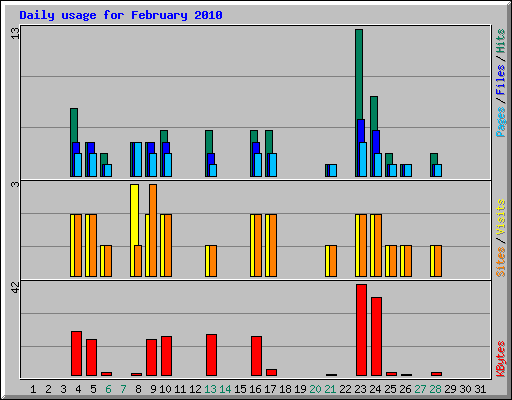The image size is (512, 400).
Task: Click the green weekend day label '21'
Action: [x=330, y=389]
